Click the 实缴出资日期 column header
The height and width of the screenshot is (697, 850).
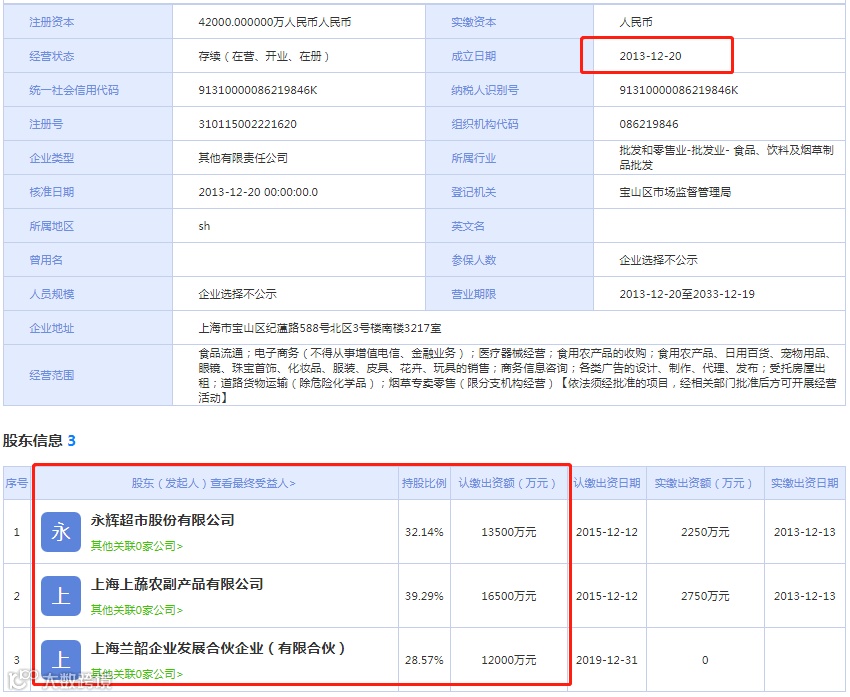point(805,483)
